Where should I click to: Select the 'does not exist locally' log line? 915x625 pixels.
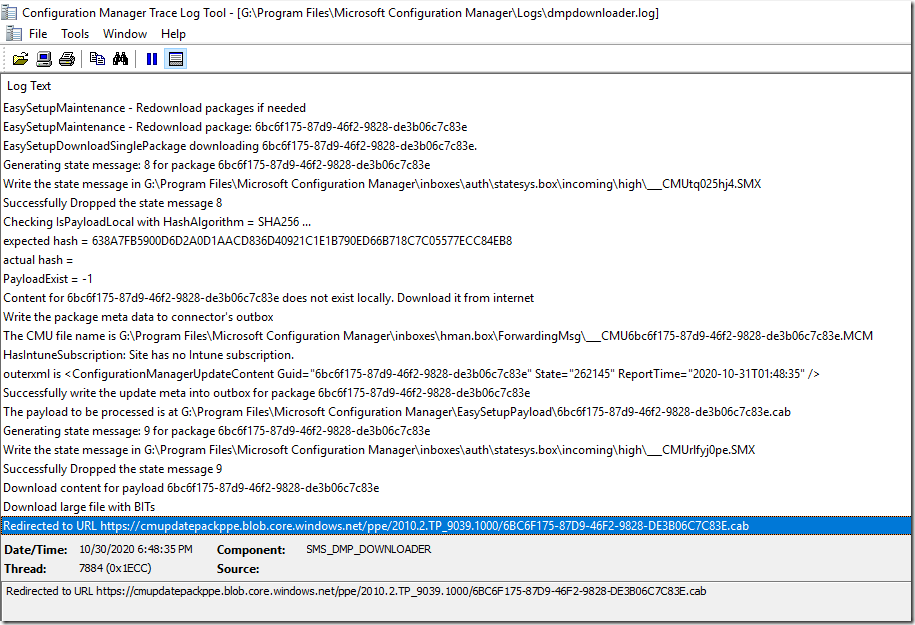[457, 298]
